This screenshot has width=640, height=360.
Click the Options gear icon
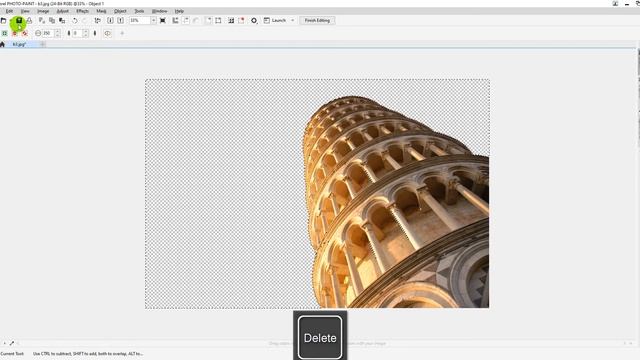254,20
